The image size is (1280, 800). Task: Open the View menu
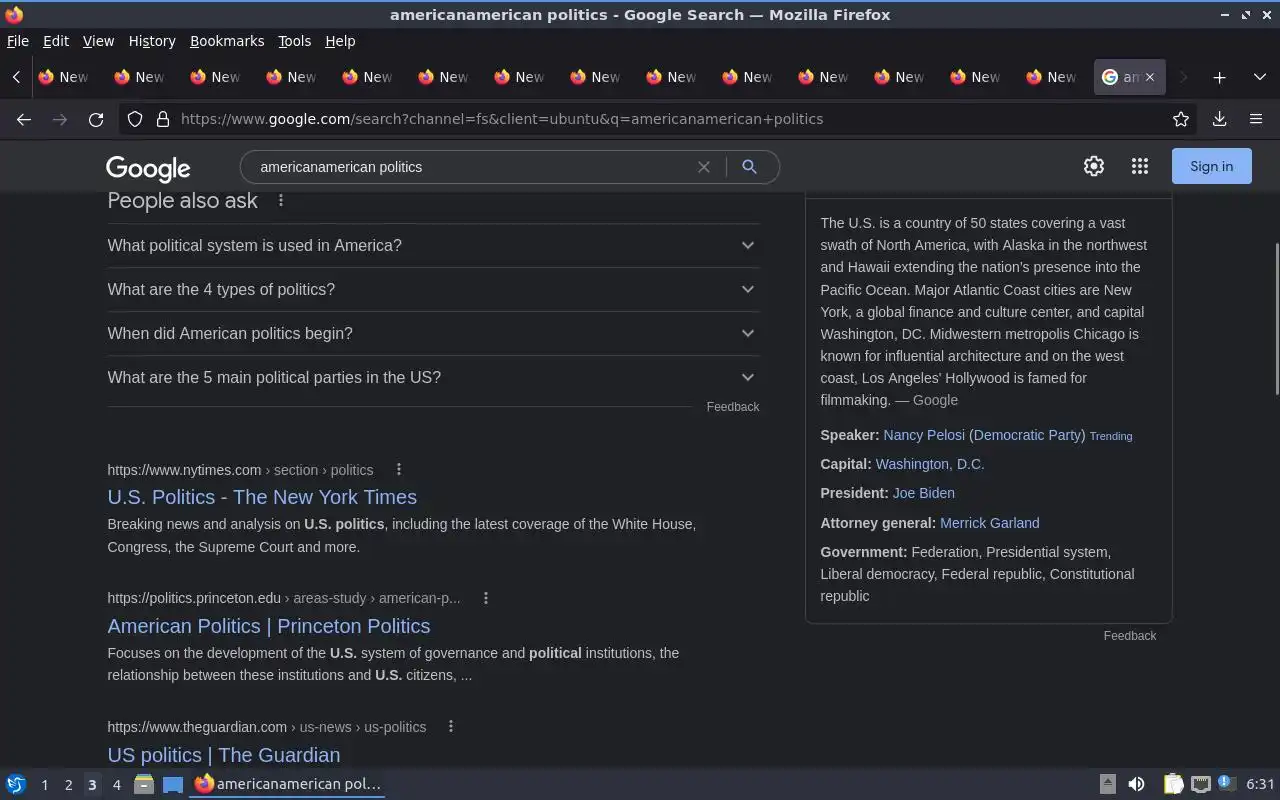[98, 41]
